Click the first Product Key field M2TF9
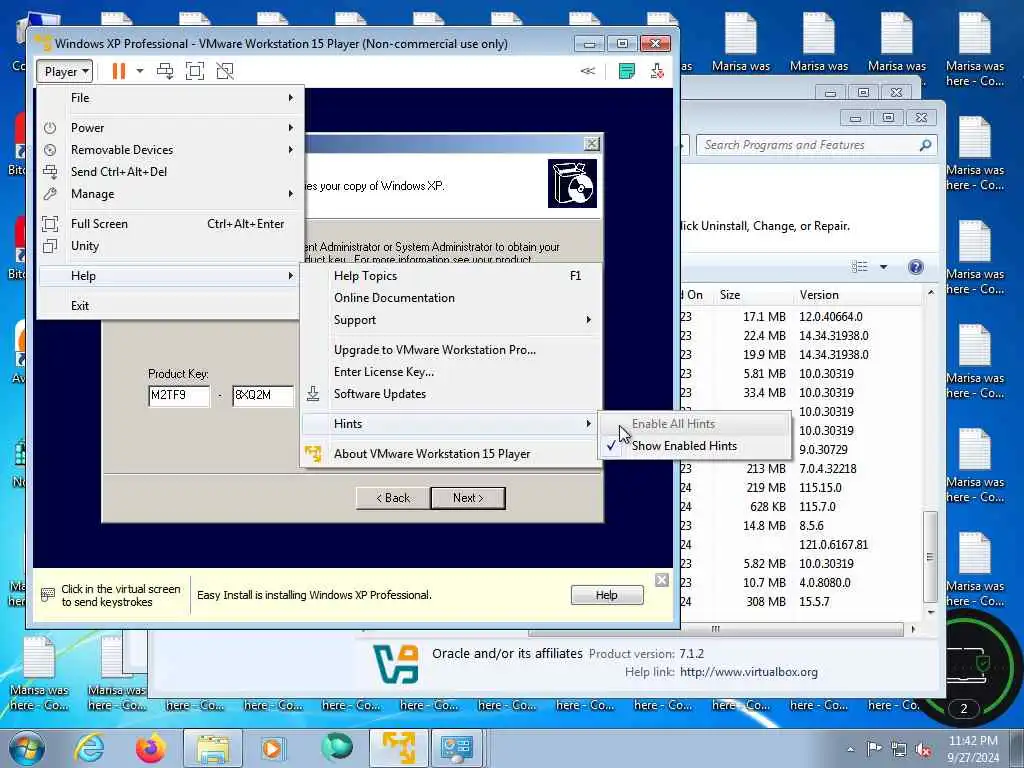Image resolution: width=1024 pixels, height=768 pixels. (x=179, y=395)
